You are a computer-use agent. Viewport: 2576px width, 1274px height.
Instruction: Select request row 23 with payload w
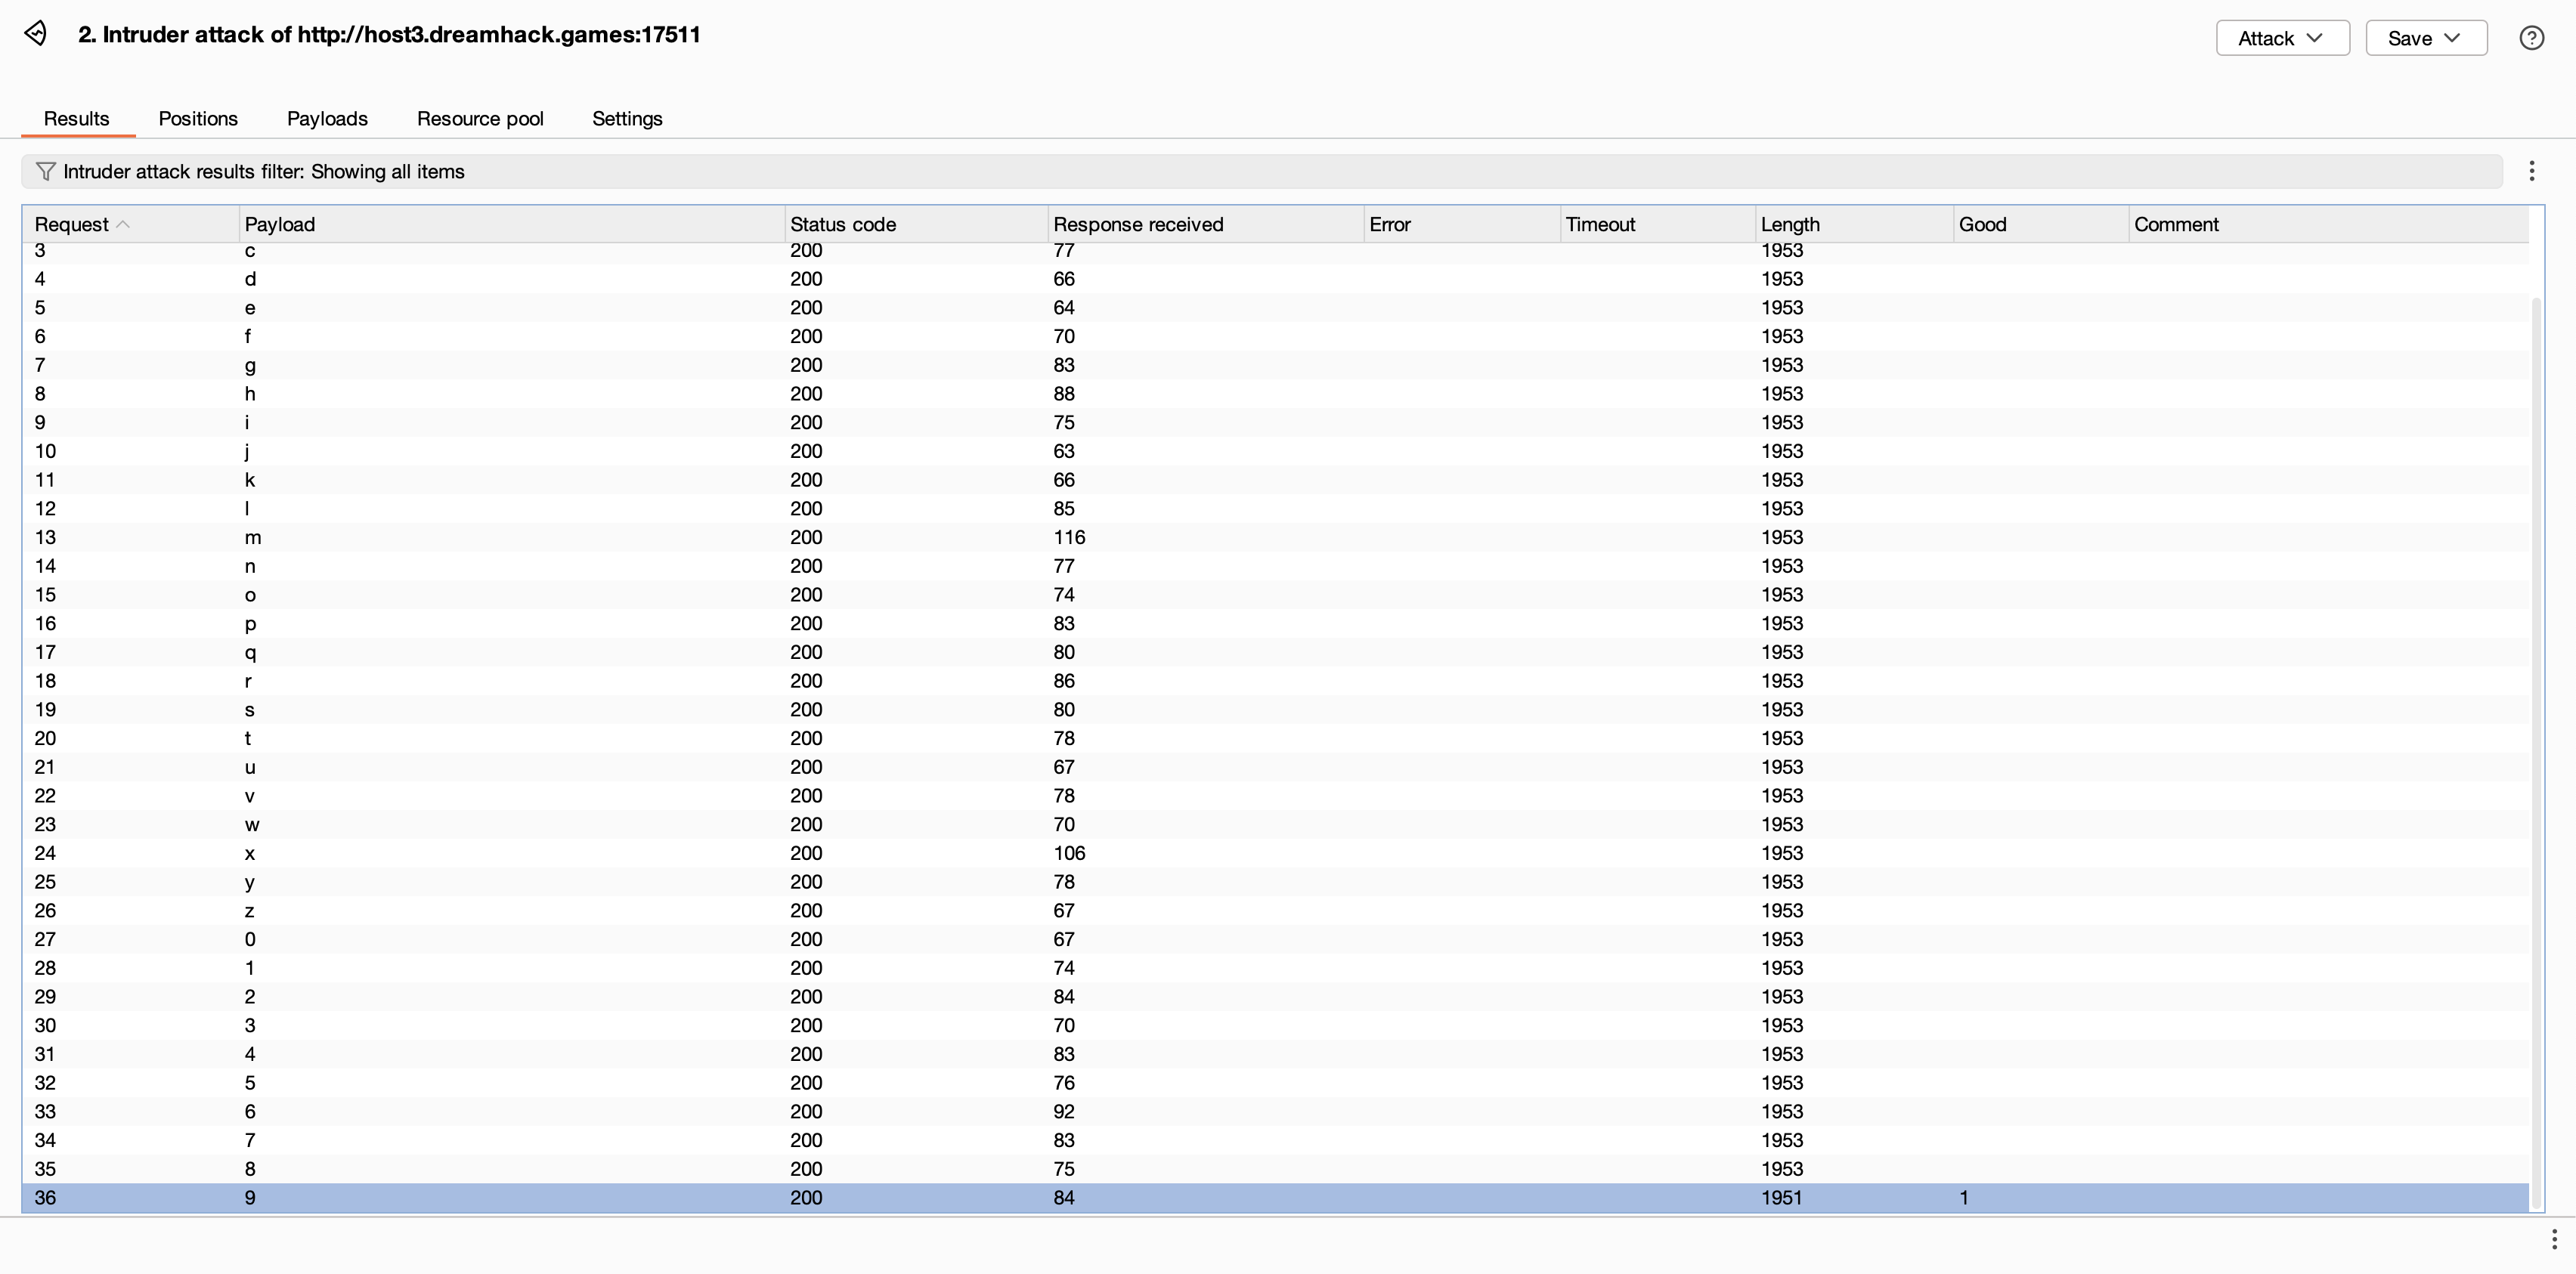tap(1276, 824)
